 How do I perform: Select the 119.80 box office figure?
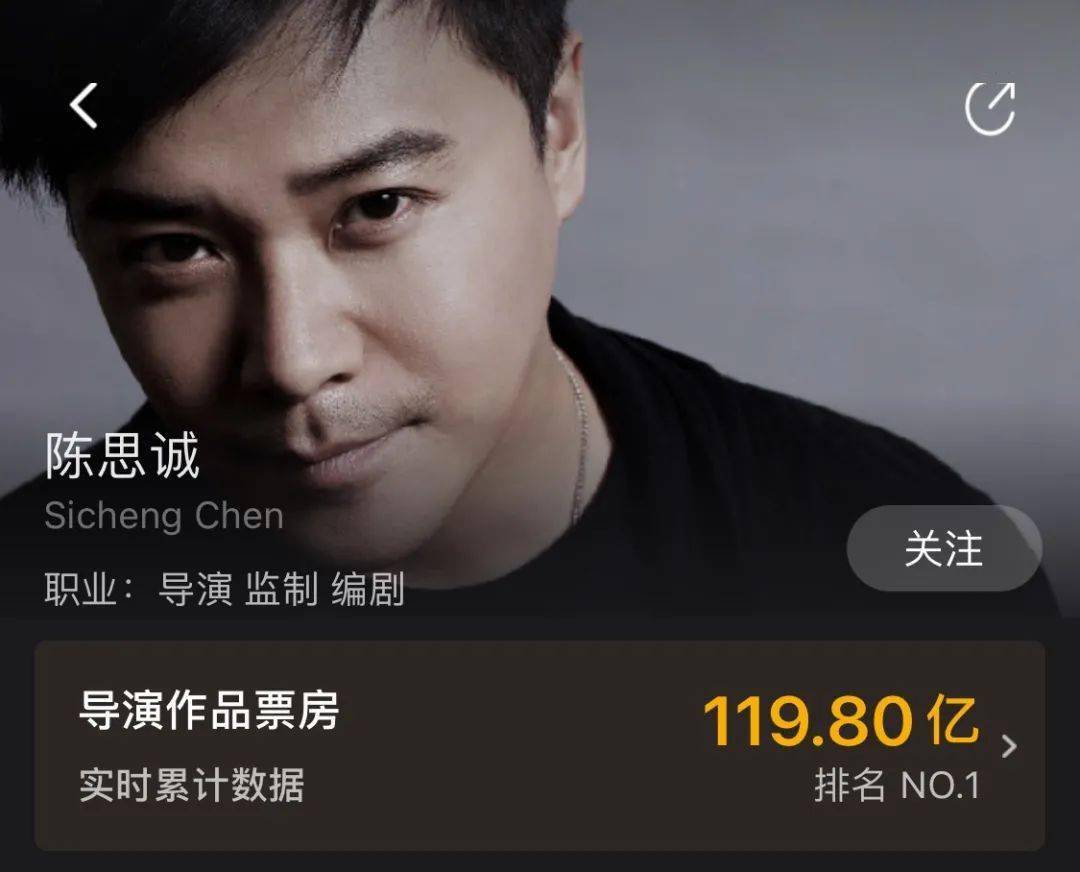coord(808,720)
